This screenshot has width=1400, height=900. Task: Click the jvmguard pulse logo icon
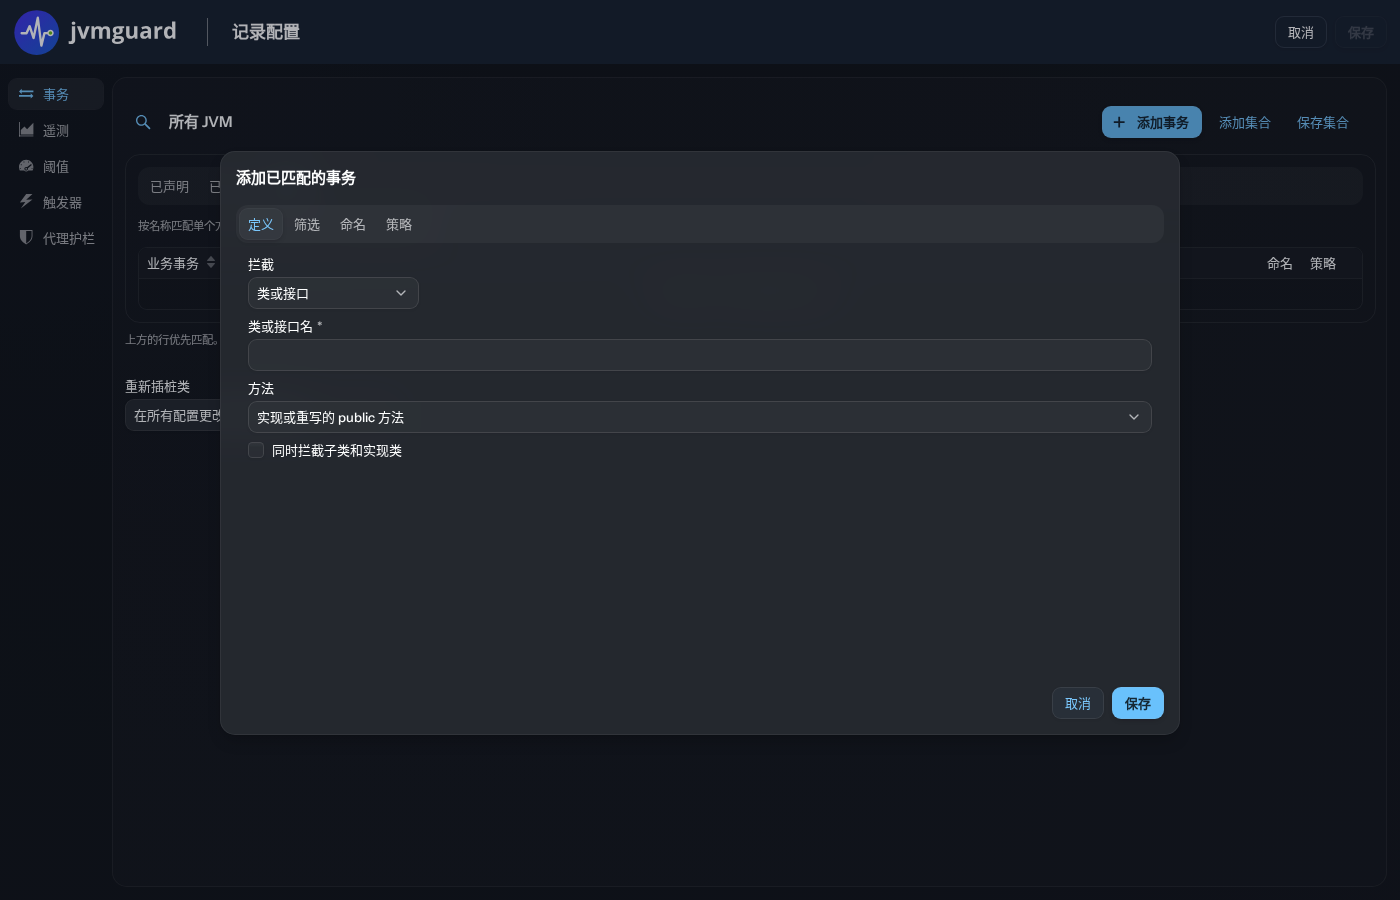pyautogui.click(x=37, y=32)
